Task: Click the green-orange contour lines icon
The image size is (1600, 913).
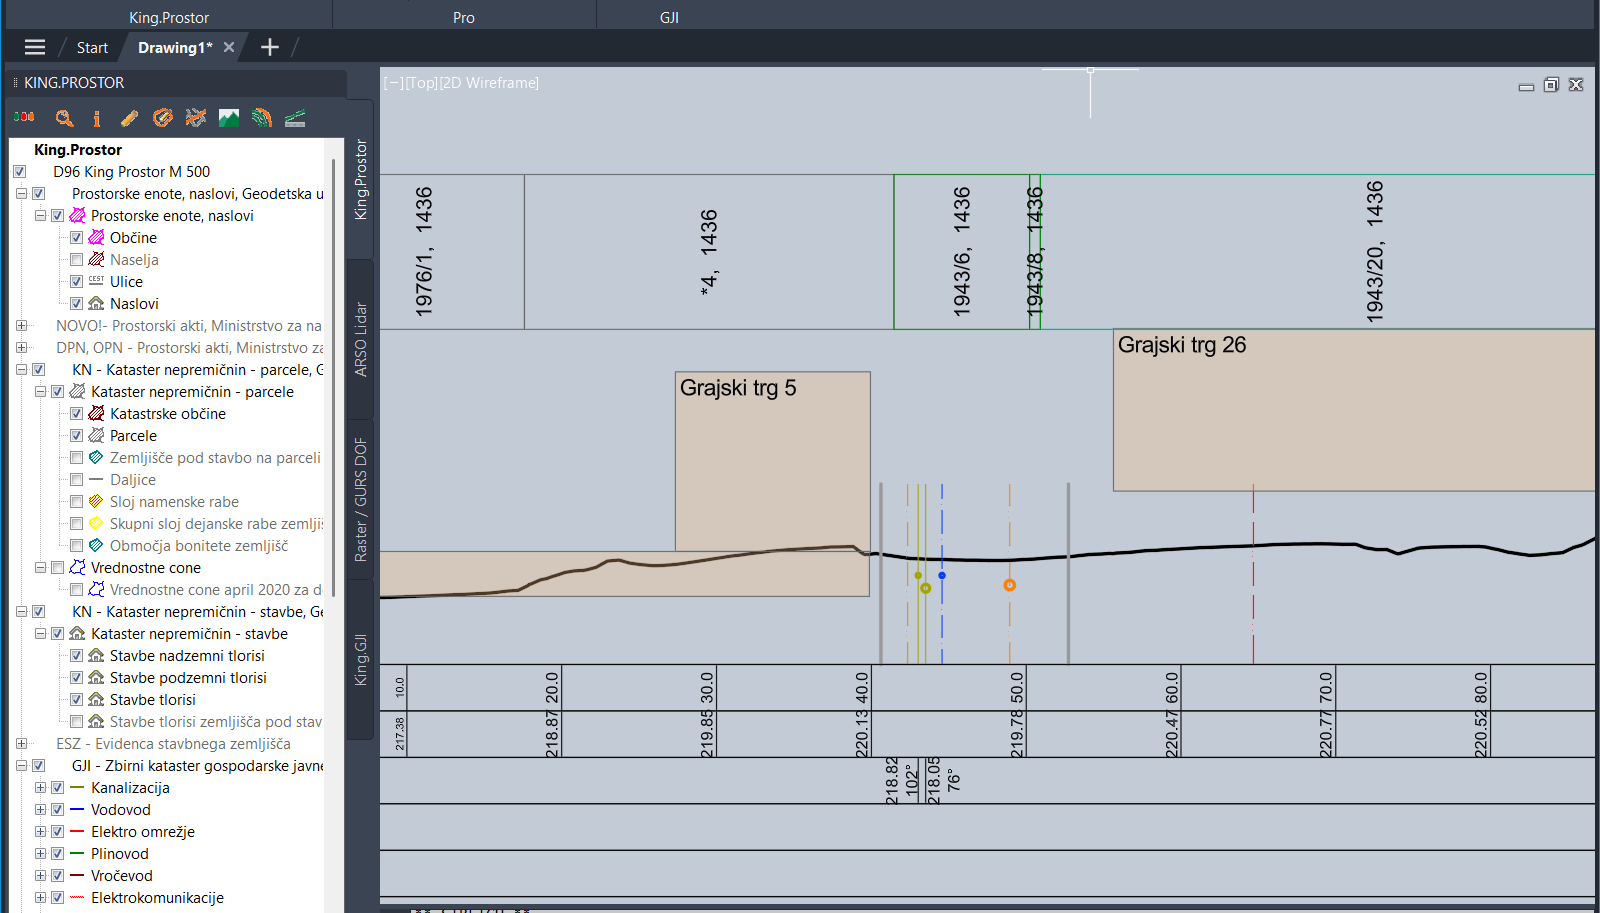Action: (262, 118)
